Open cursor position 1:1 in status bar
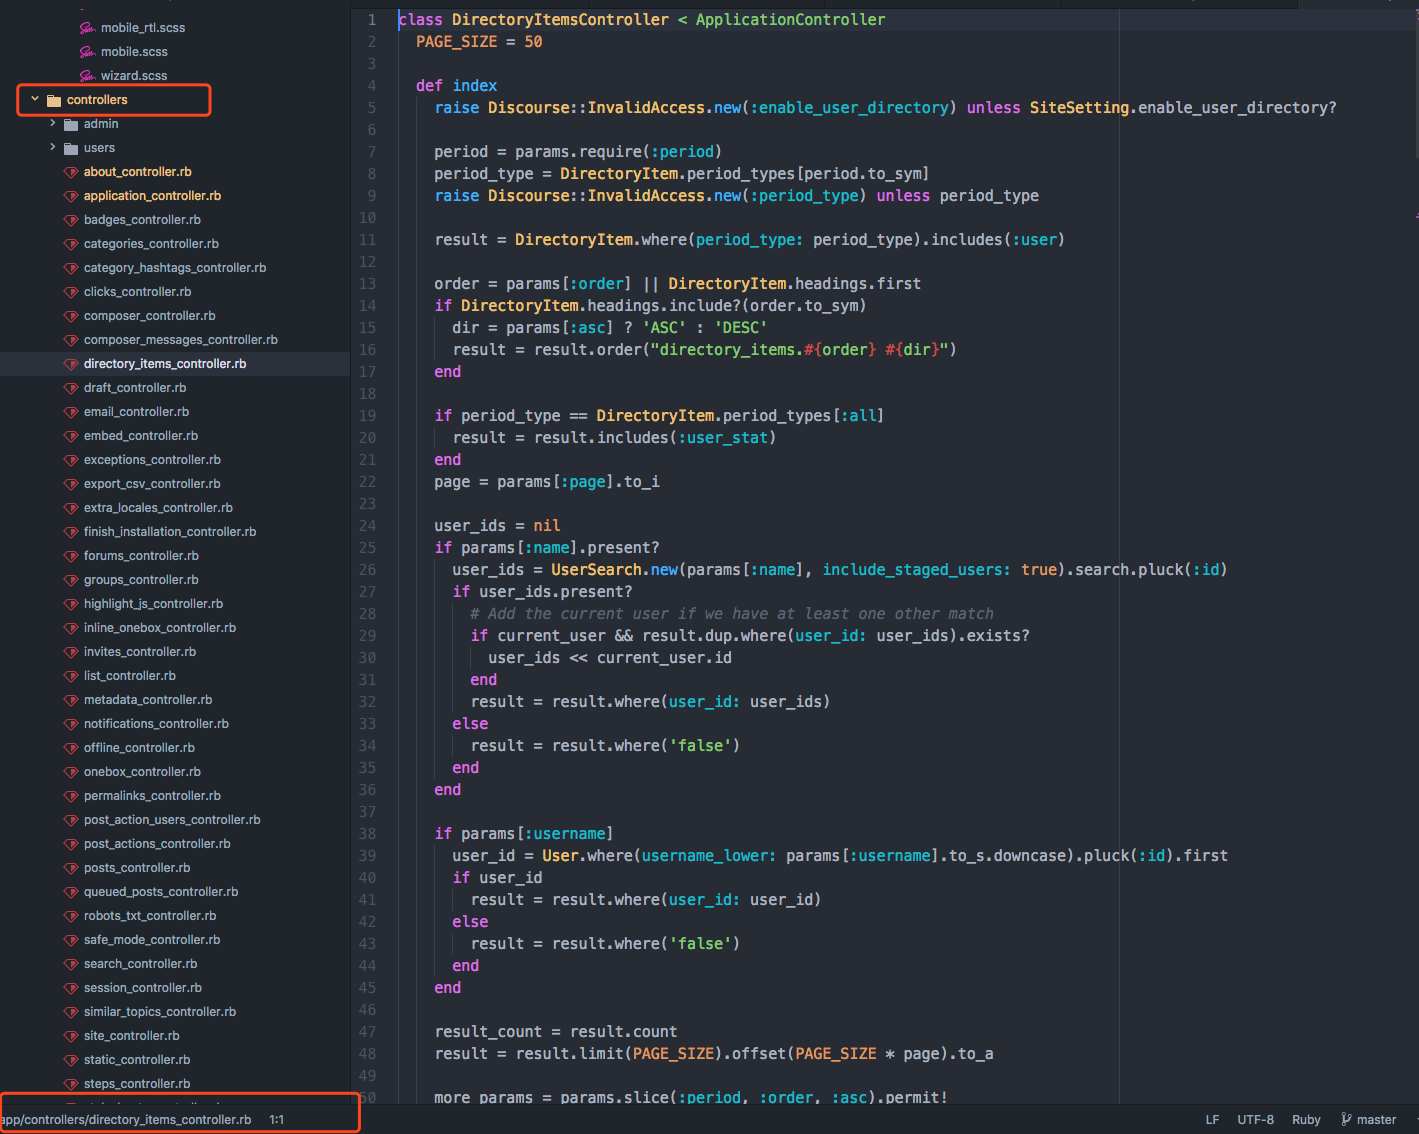 [277, 1120]
